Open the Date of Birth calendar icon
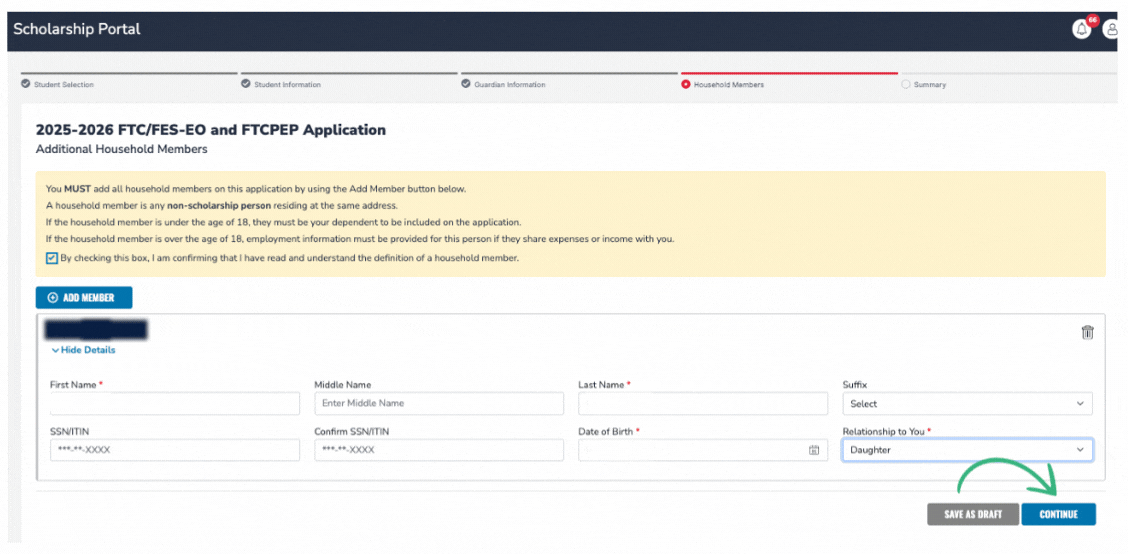The width and height of the screenshot is (1128, 554). 814,450
